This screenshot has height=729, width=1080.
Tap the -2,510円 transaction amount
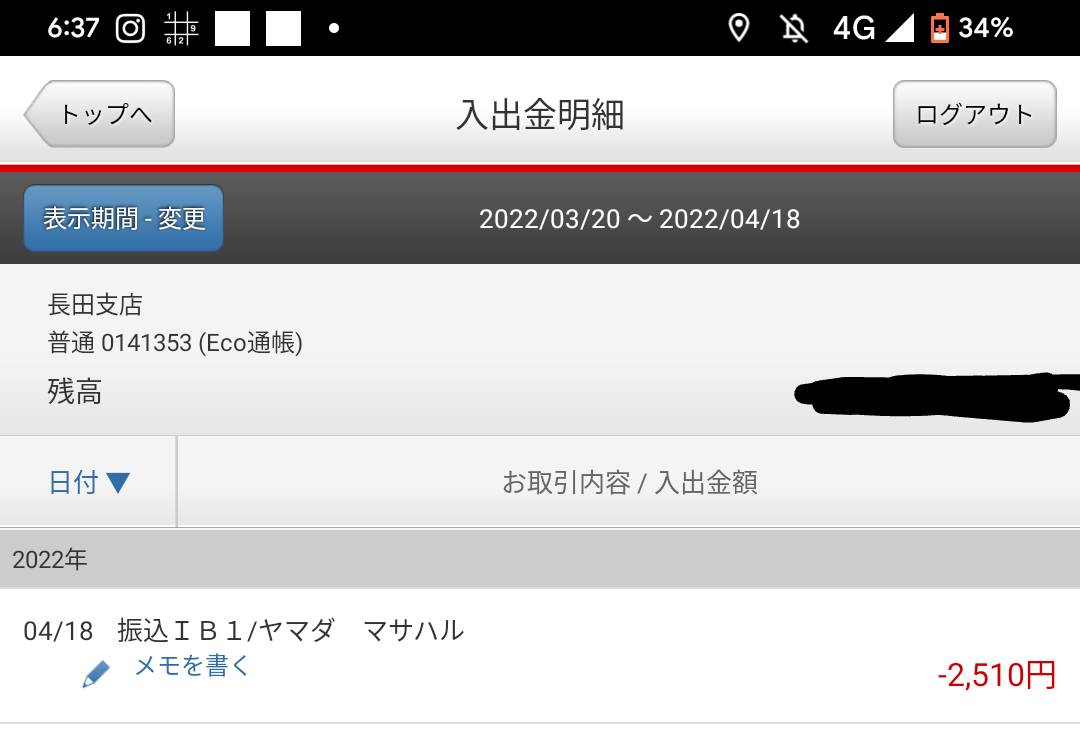pos(996,675)
